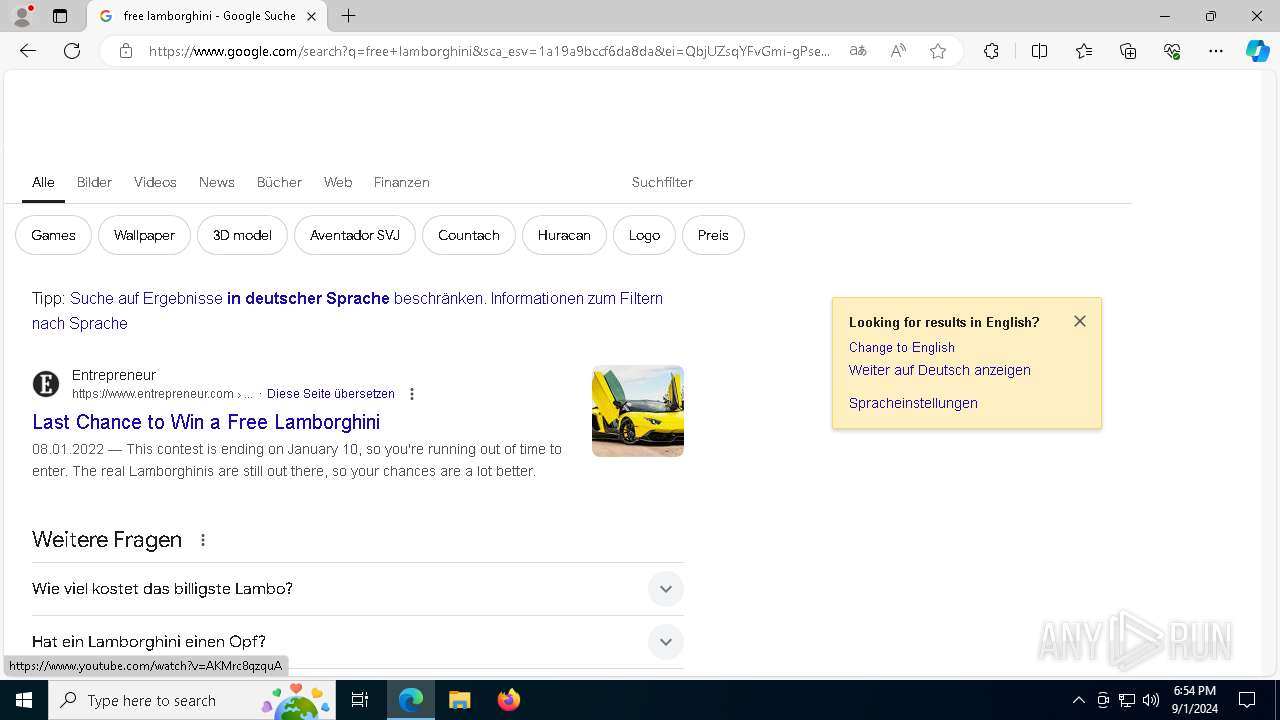
Task: Open Collections icon
Action: click(x=1128, y=51)
